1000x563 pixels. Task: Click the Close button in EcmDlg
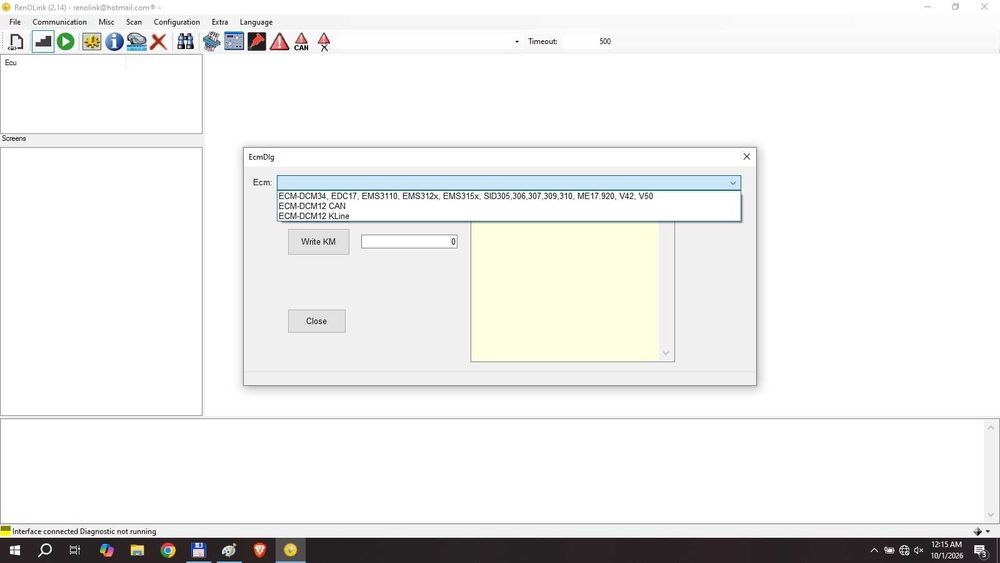316,321
